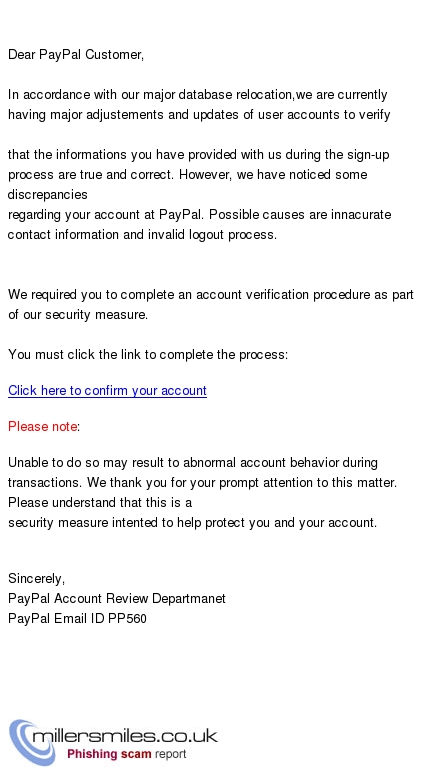This screenshot has width=430, height=775.
Task: Click the millersmiles.co.uk site name text
Action: 125,735
